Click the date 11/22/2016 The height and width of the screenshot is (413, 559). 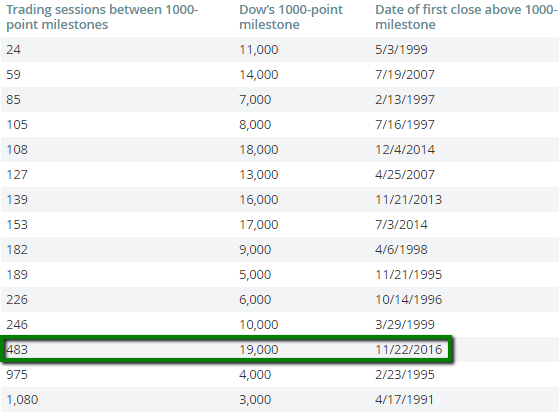coord(409,349)
